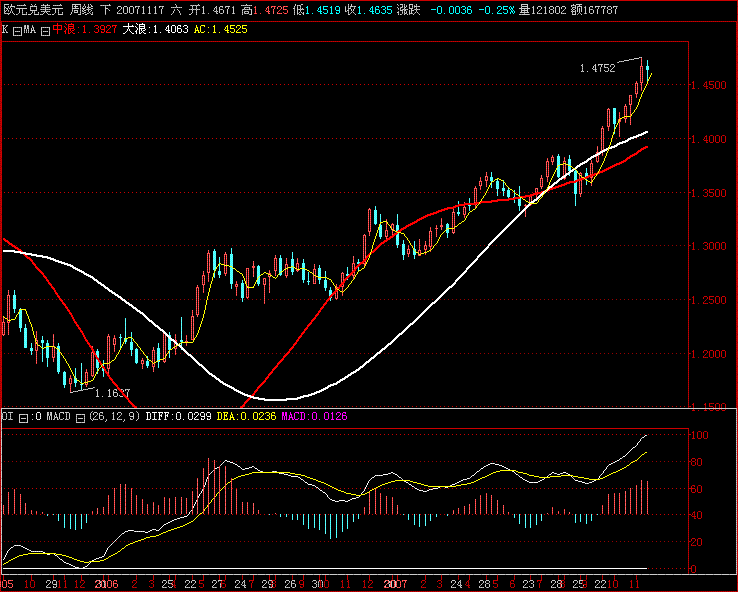Click the 2007 year marker on time axis
The height and width of the screenshot is (592, 738).
coord(395,584)
